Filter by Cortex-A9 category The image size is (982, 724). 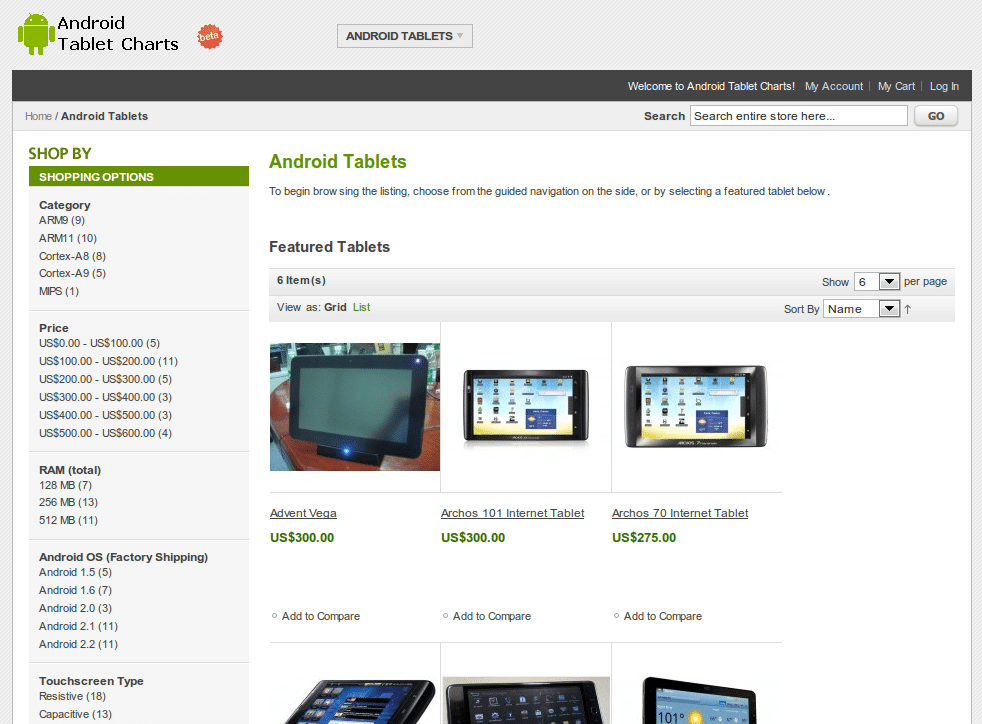coord(72,274)
